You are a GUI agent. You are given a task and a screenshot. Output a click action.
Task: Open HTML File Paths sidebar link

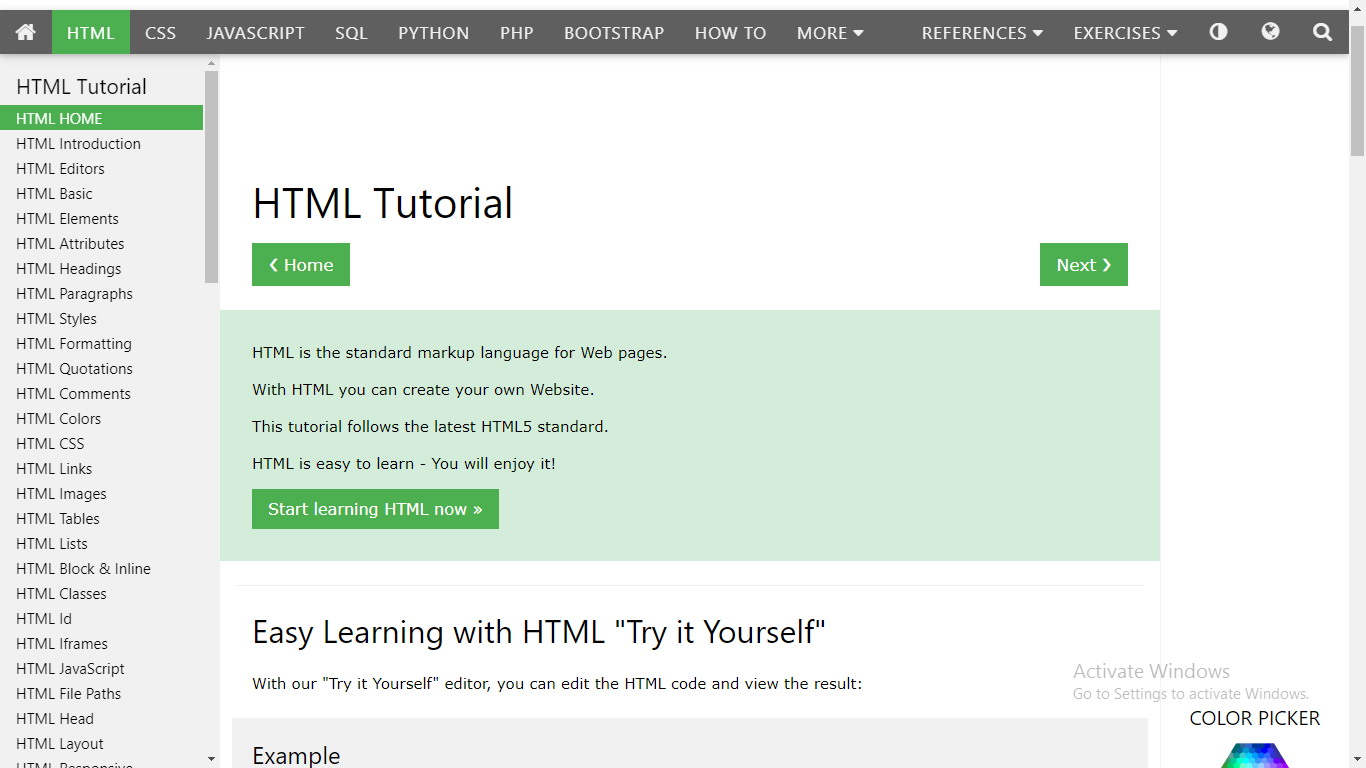point(101,693)
